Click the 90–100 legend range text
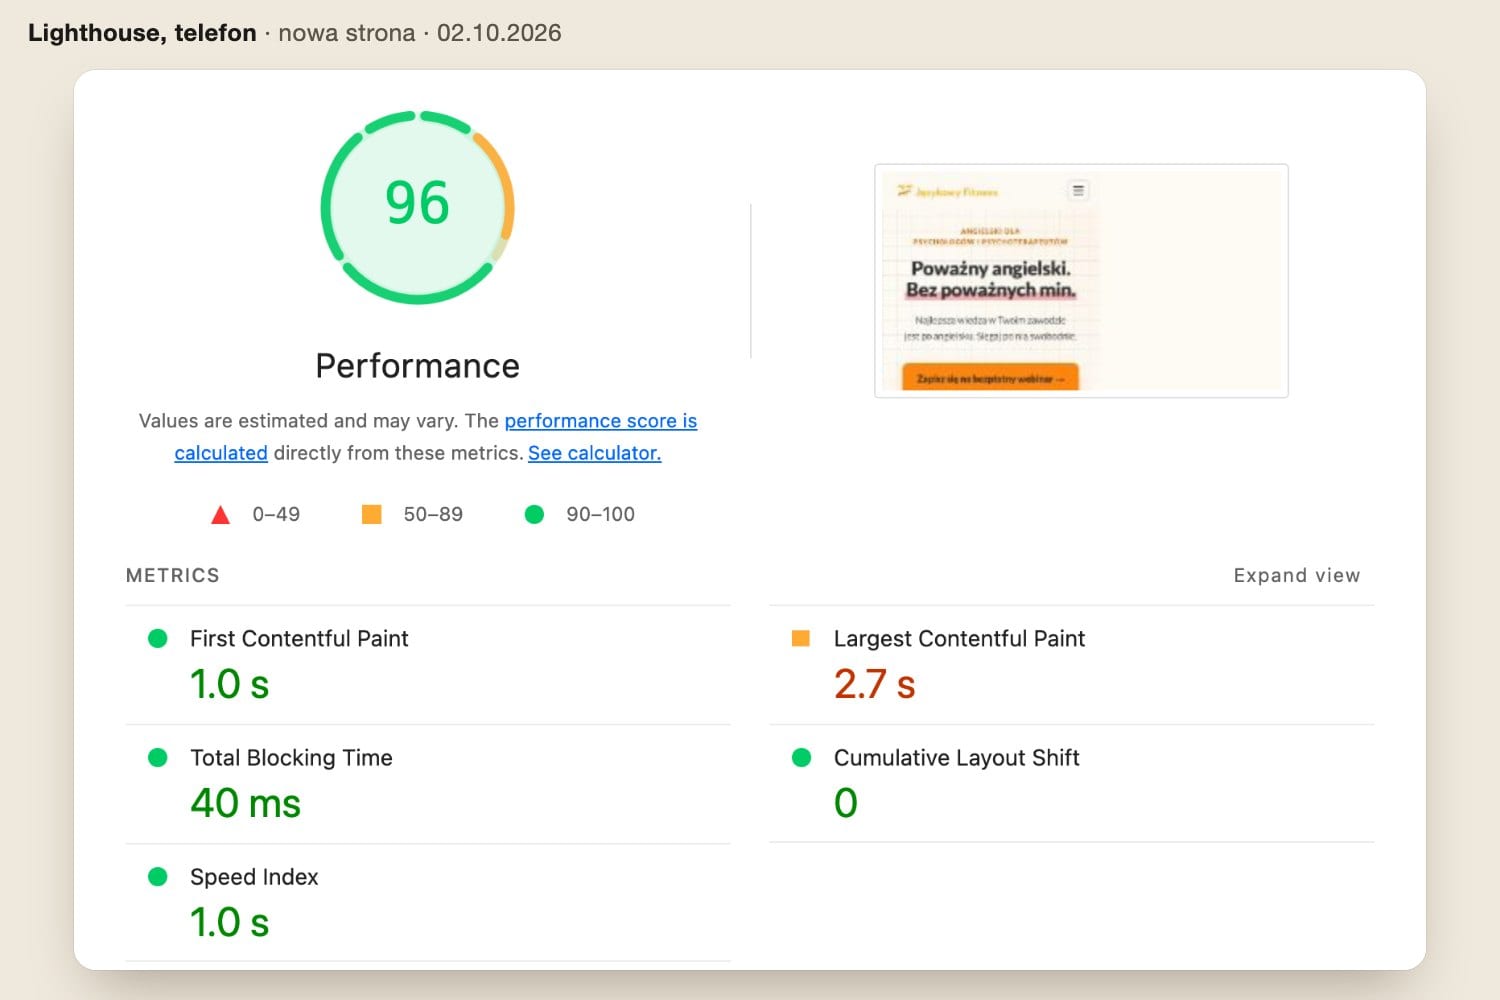The image size is (1500, 1000). pyautogui.click(x=600, y=514)
